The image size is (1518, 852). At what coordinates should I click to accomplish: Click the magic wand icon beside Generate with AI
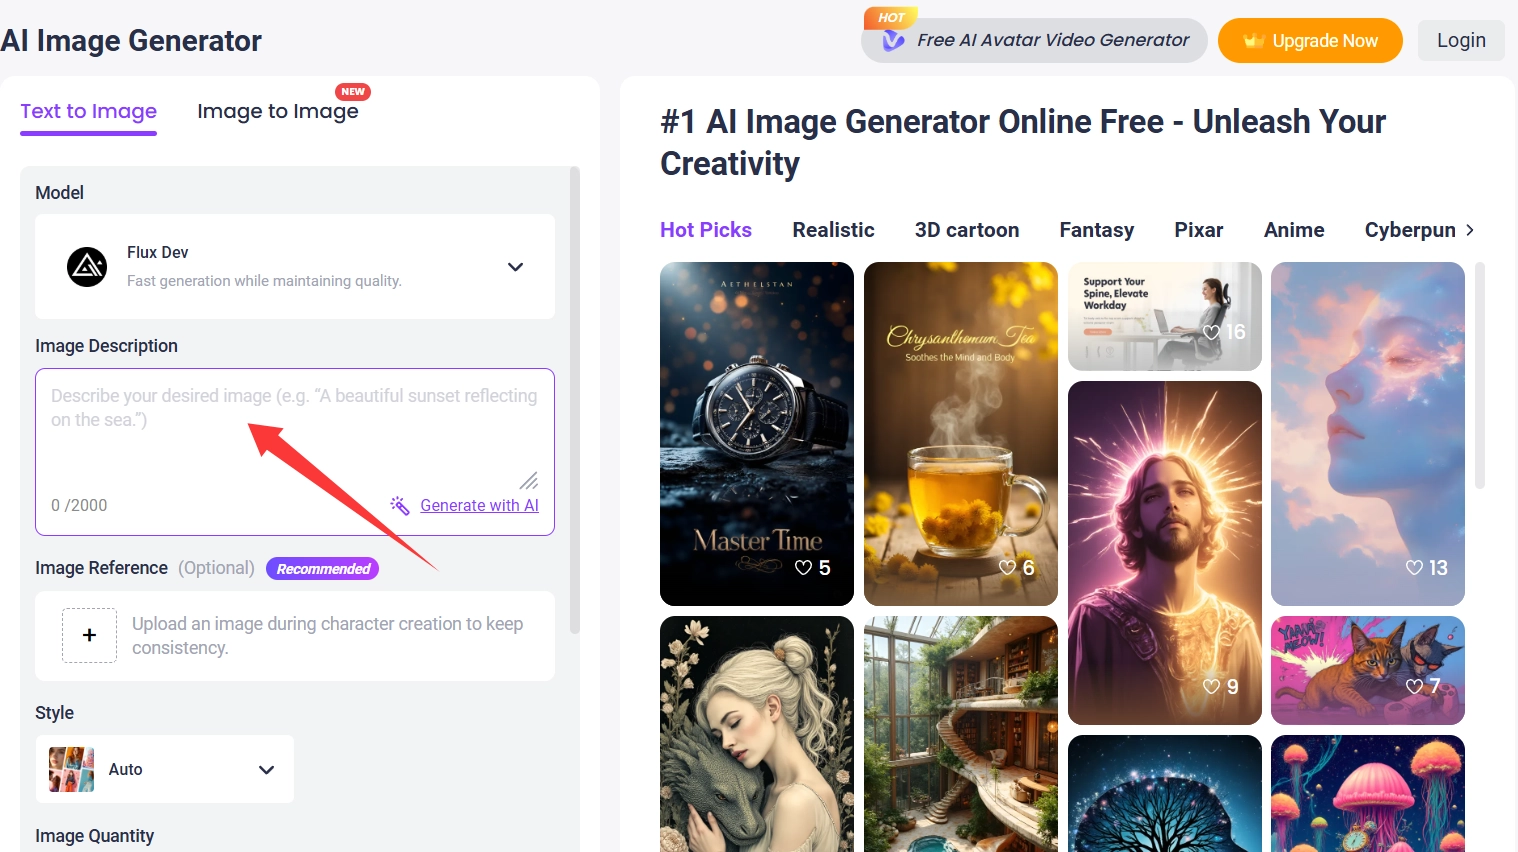click(x=400, y=505)
